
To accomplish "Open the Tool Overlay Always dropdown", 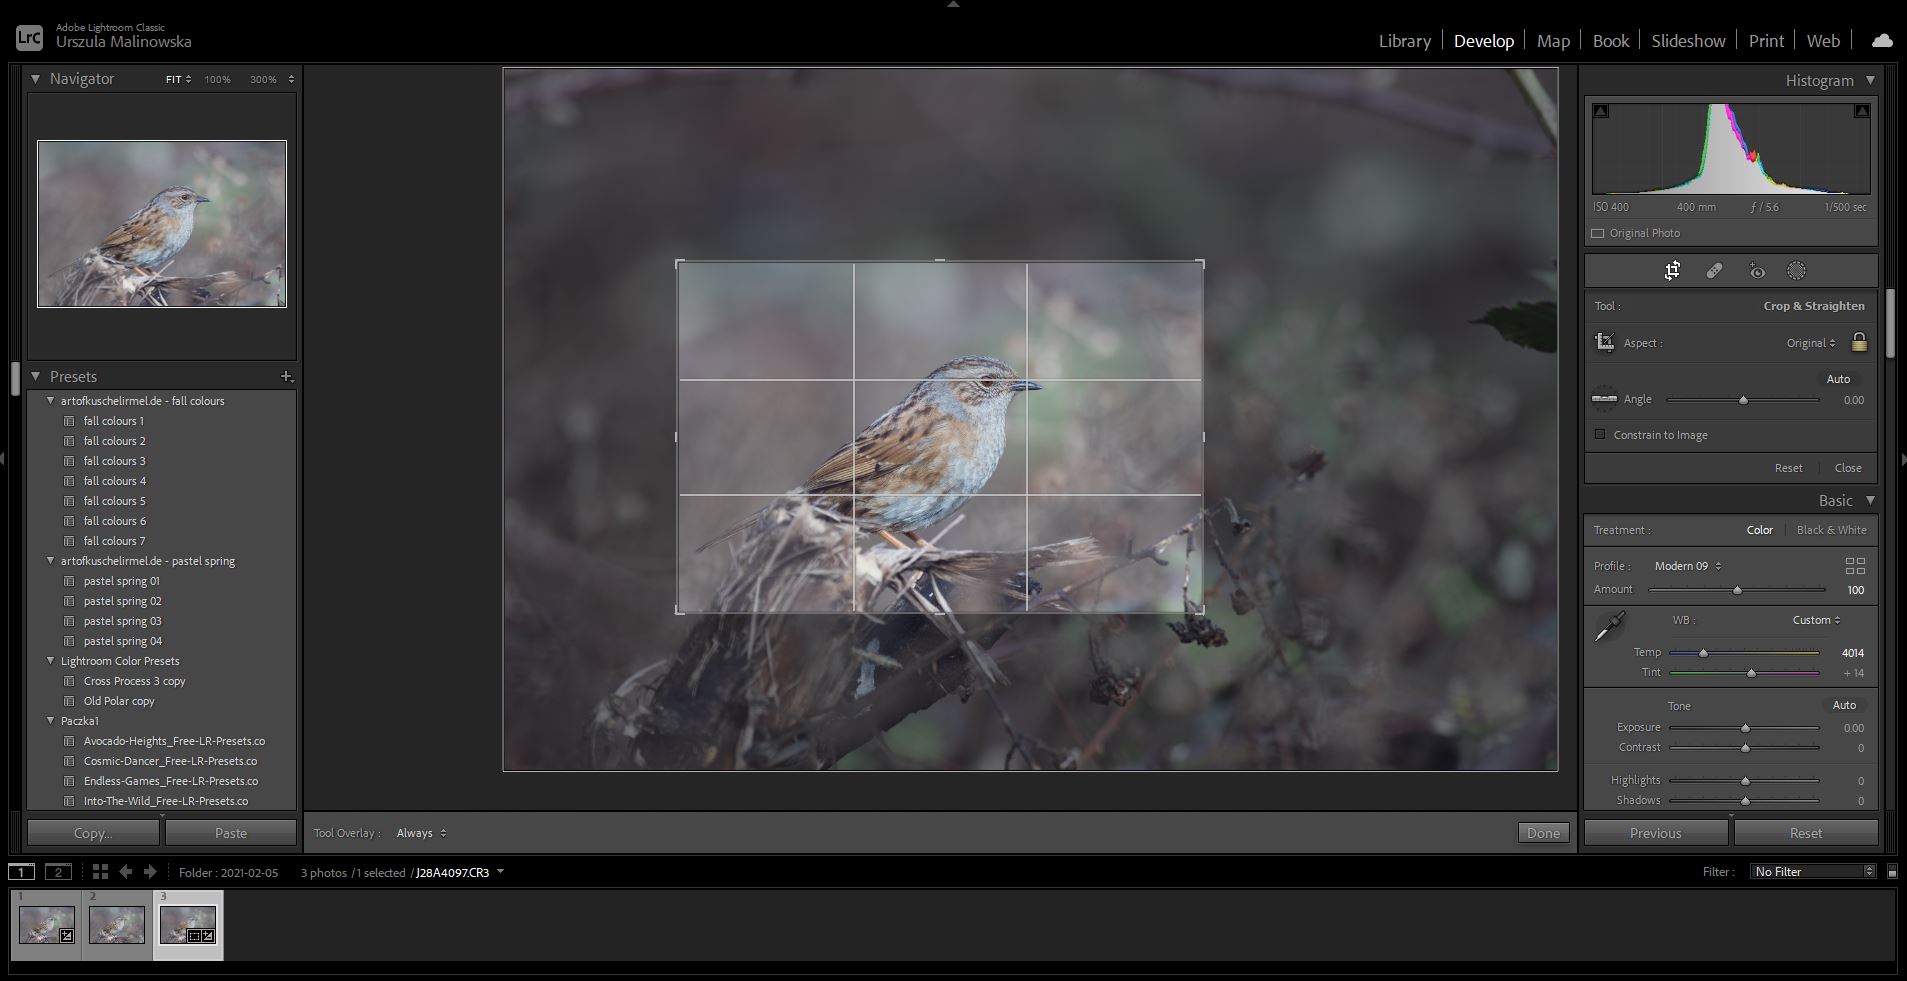I will tap(421, 833).
